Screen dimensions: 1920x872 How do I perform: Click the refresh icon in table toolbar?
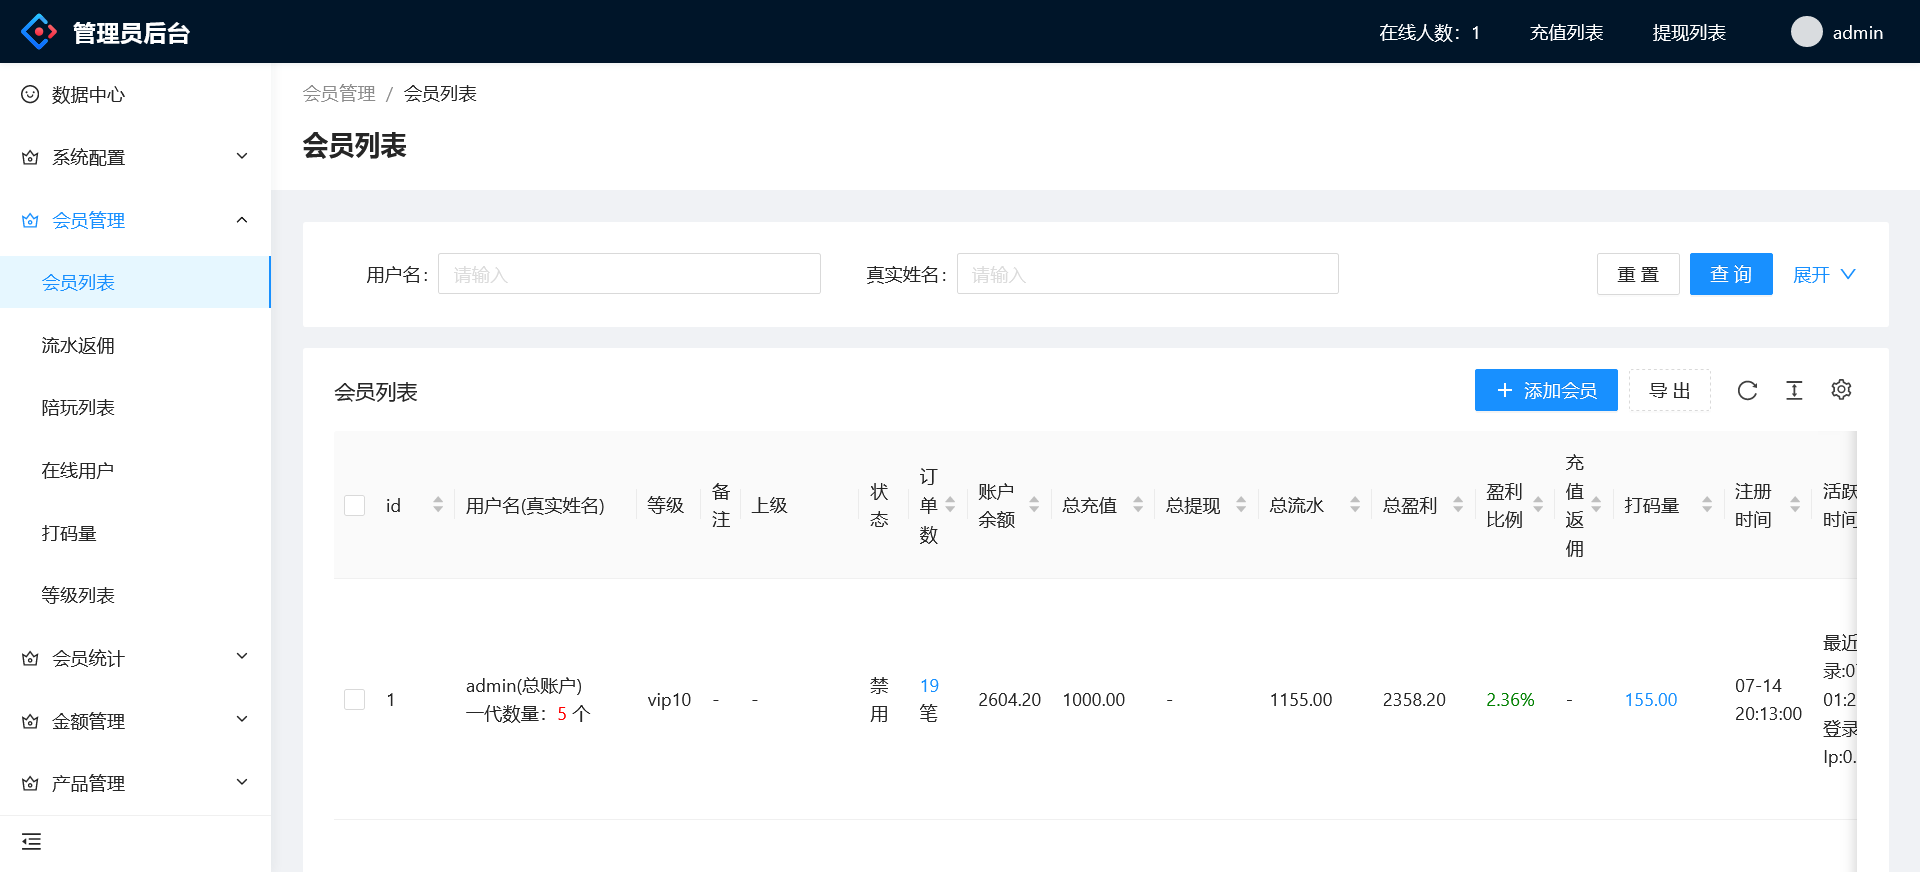click(1747, 391)
